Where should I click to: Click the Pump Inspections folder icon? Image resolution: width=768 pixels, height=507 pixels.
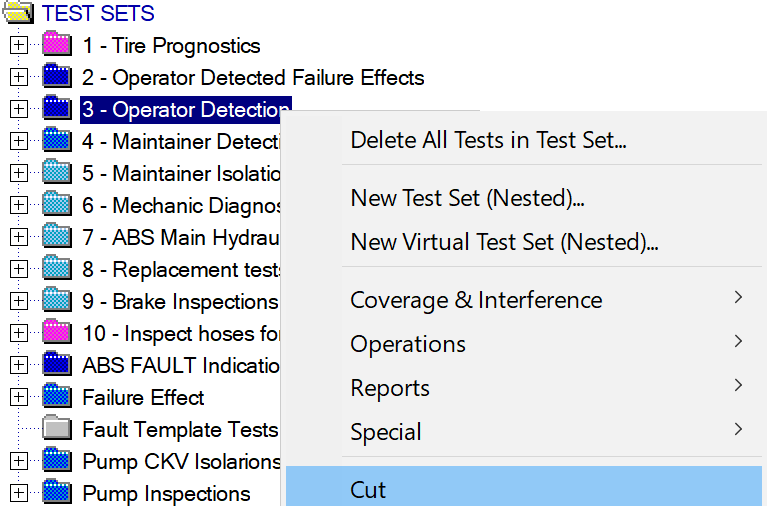[57, 492]
